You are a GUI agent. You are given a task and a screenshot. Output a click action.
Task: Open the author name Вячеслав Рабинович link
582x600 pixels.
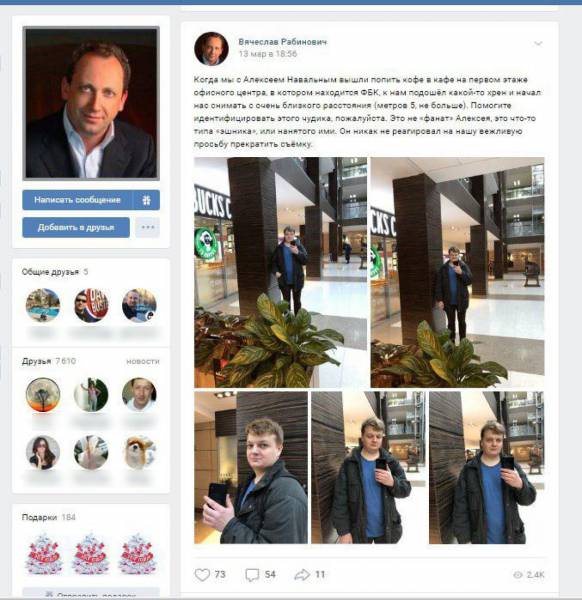click(x=282, y=42)
